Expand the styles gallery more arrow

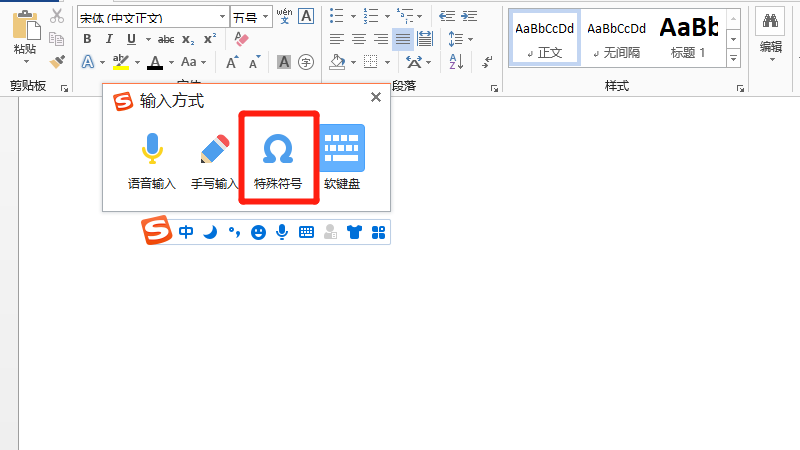tap(733, 58)
